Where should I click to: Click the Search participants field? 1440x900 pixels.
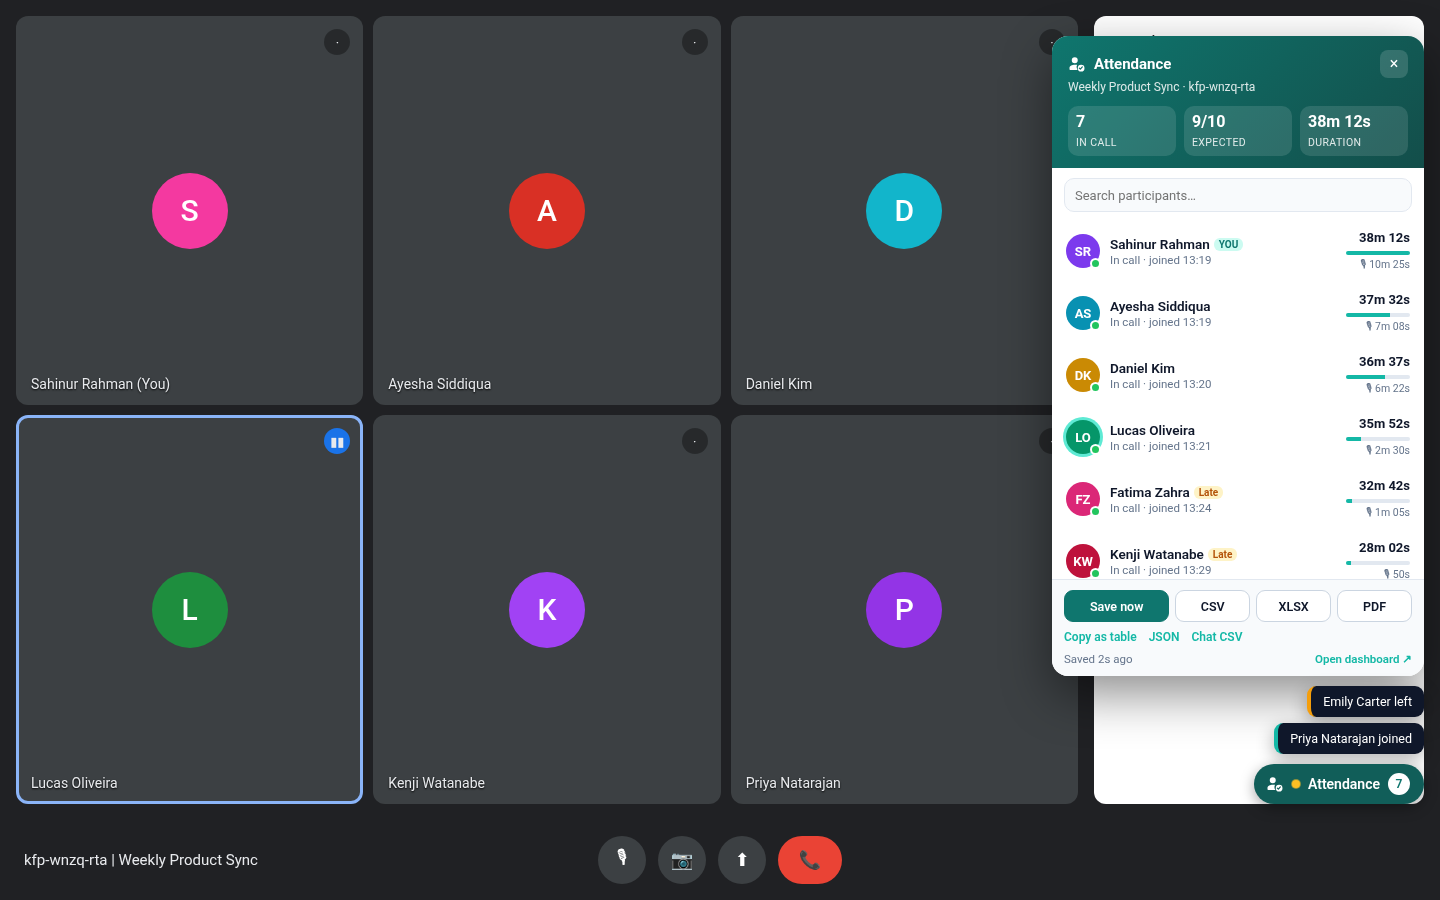pyautogui.click(x=1238, y=195)
